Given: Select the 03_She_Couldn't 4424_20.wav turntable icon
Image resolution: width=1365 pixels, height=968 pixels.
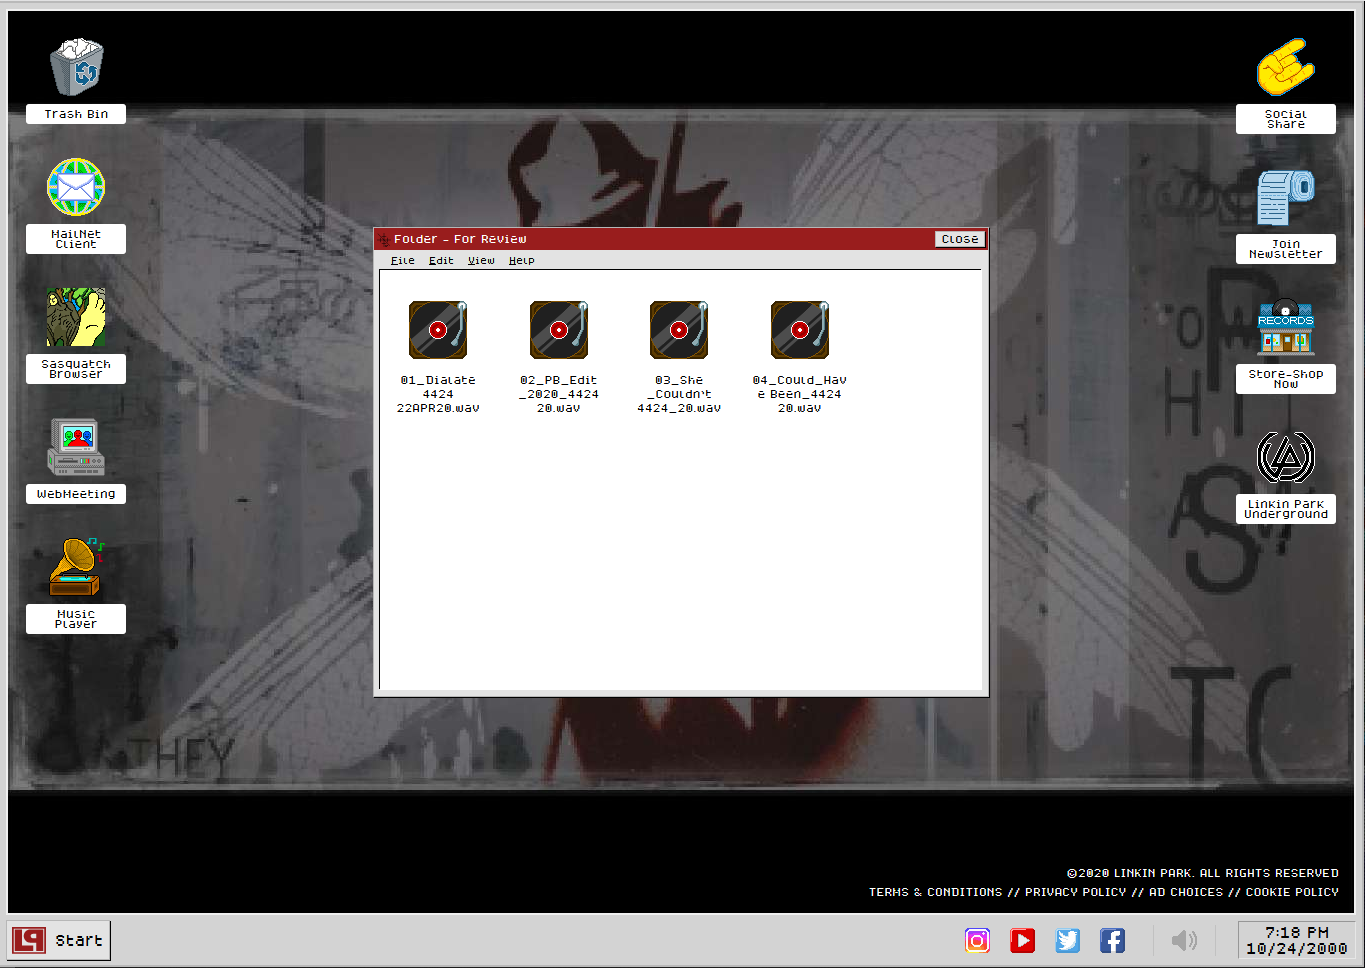Looking at the screenshot, I should (679, 330).
